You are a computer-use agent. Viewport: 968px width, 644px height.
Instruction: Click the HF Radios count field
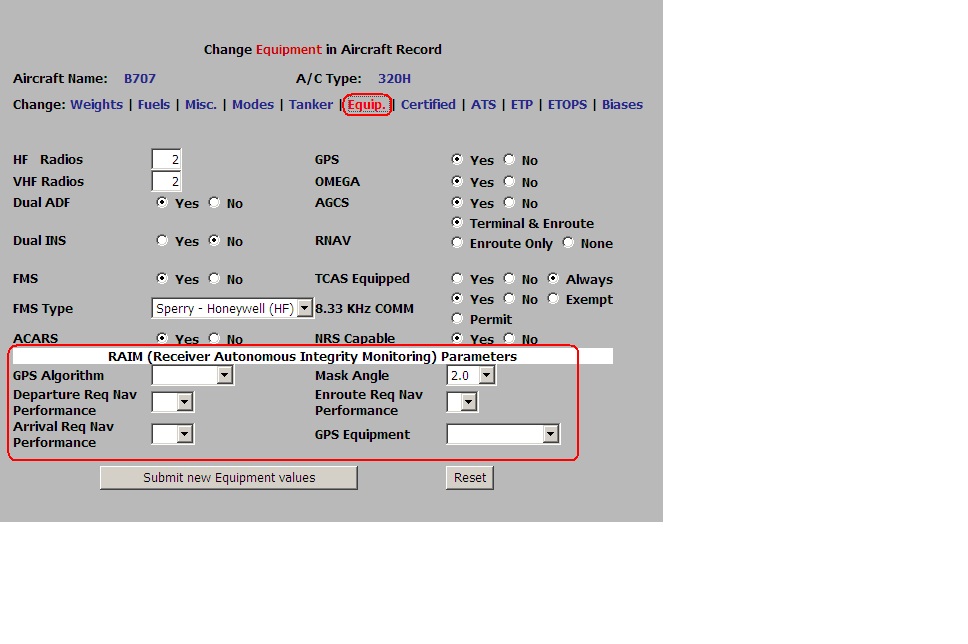(166, 158)
